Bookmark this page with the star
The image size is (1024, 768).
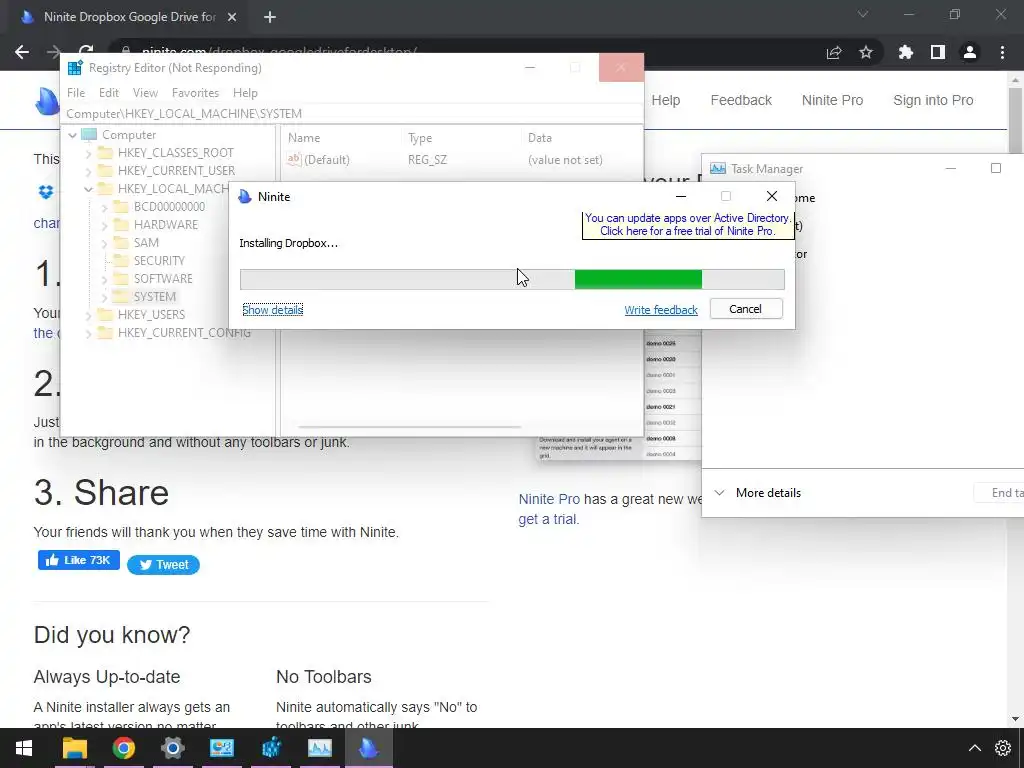[866, 52]
